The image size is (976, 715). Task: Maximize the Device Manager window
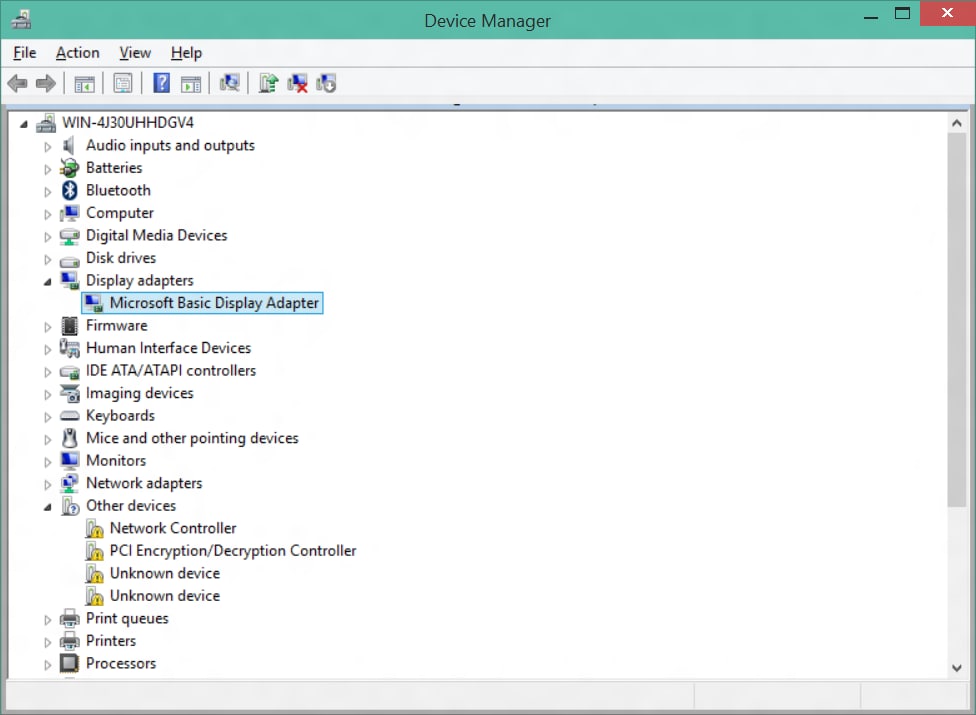click(903, 14)
